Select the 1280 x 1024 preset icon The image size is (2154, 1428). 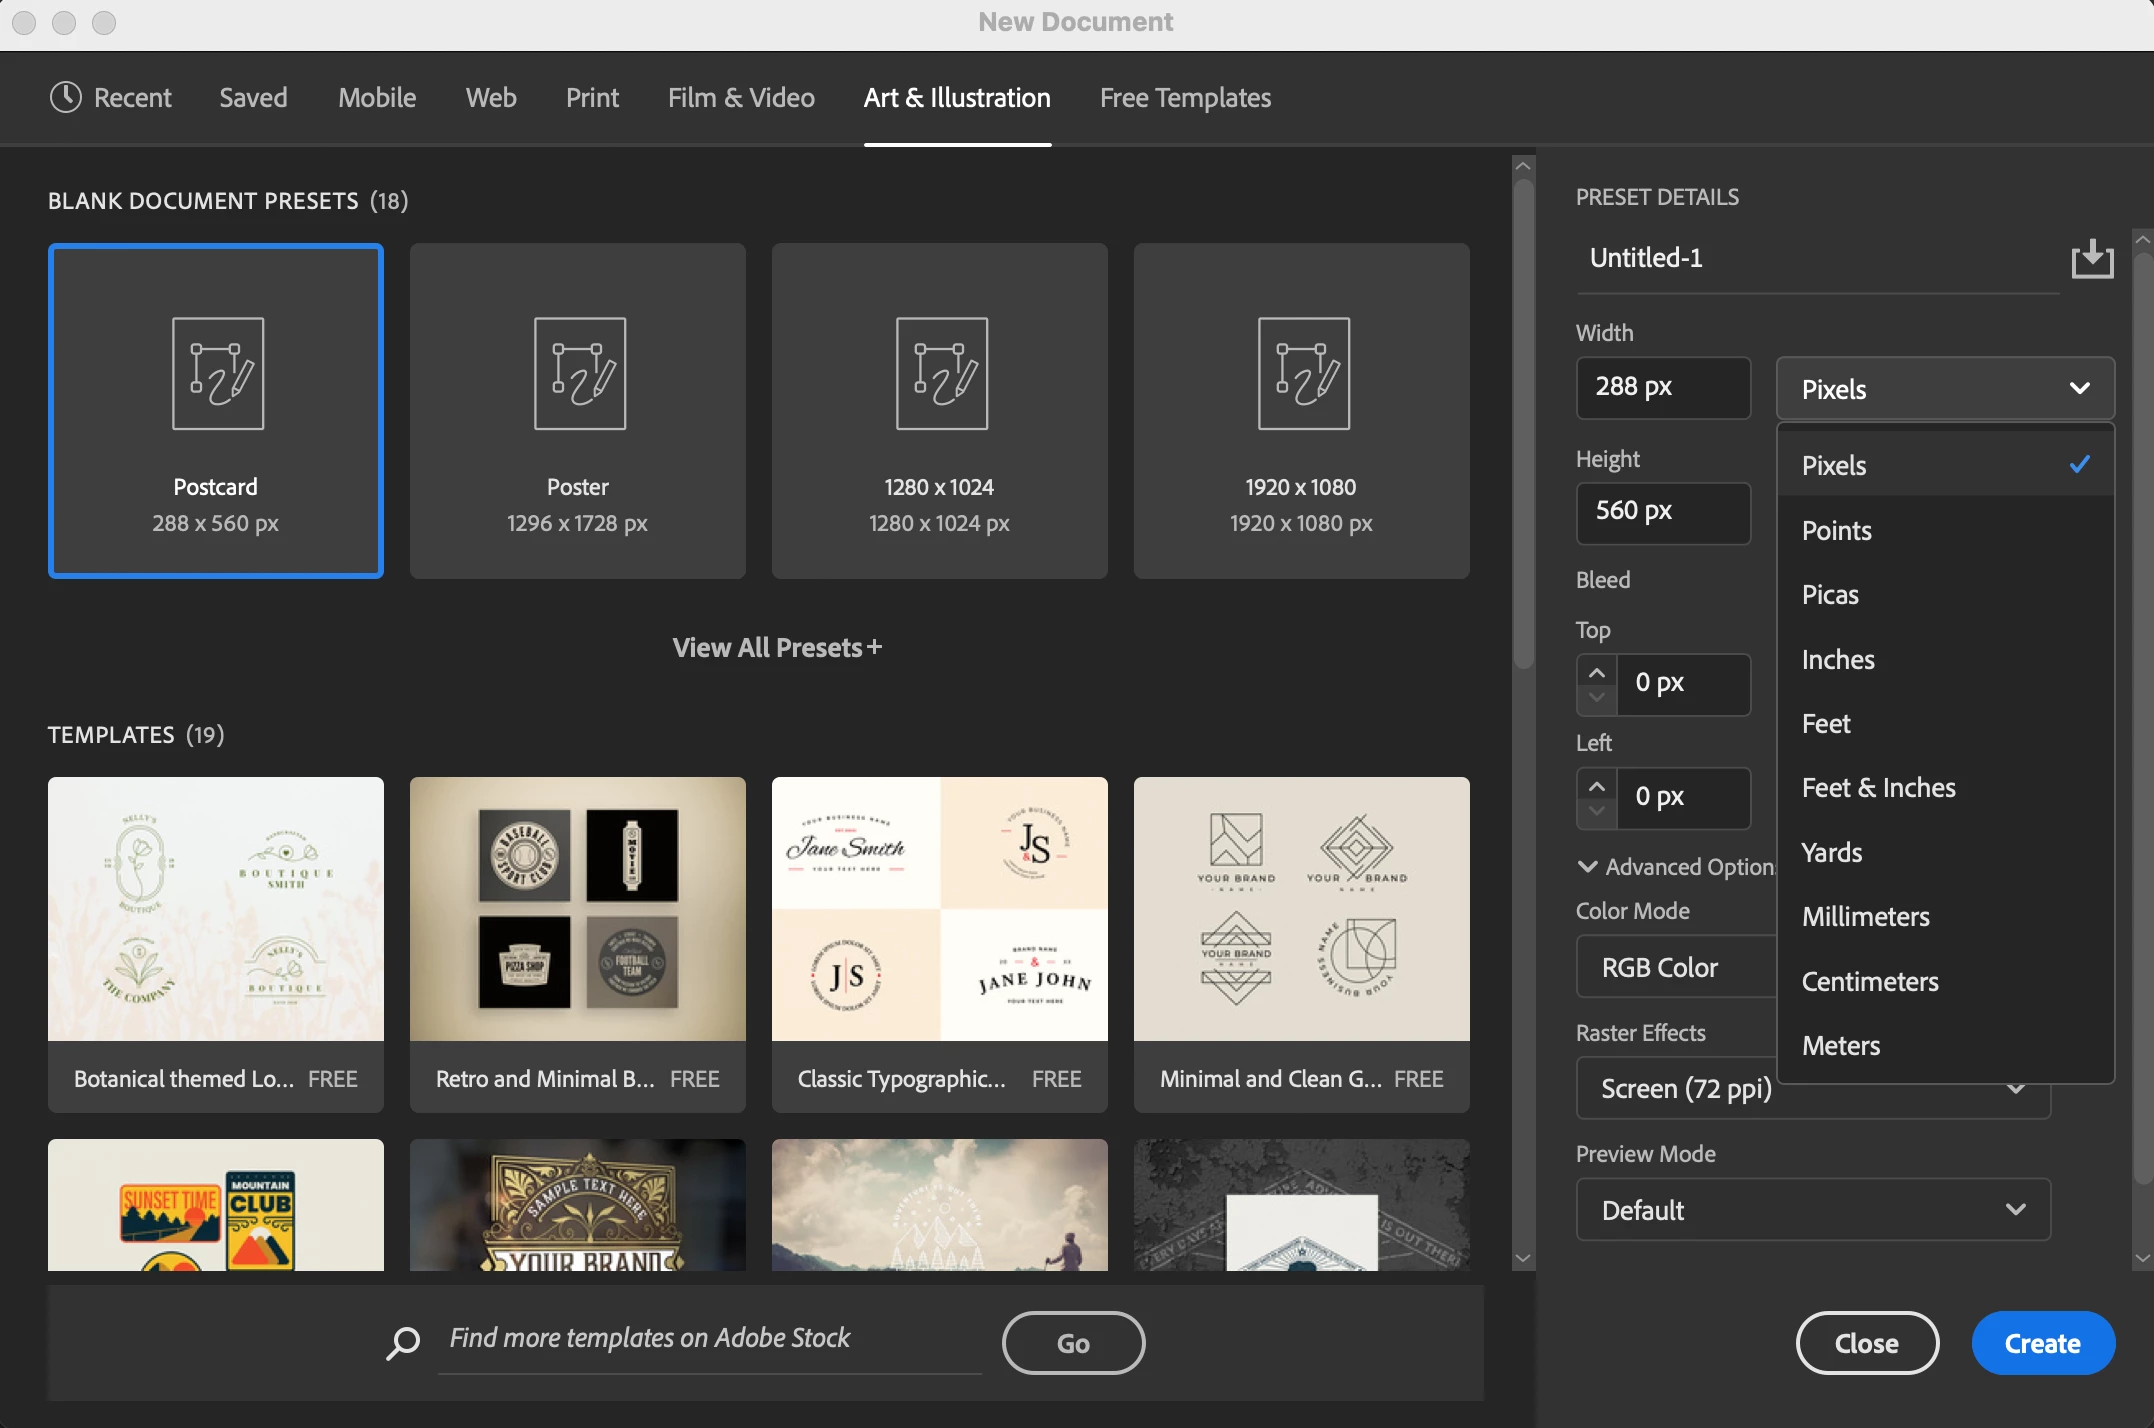click(941, 374)
